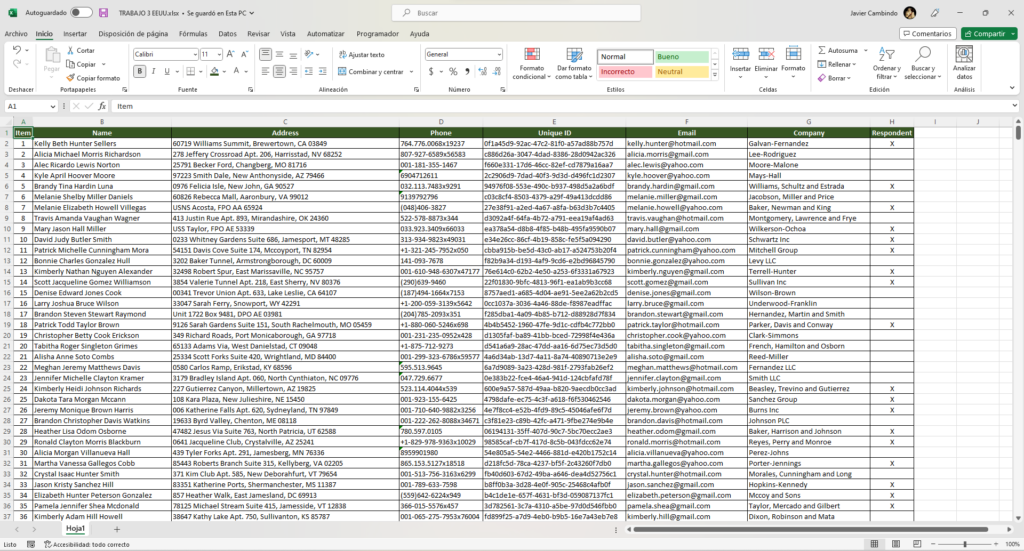Decrease decimal places

(x=497, y=71)
